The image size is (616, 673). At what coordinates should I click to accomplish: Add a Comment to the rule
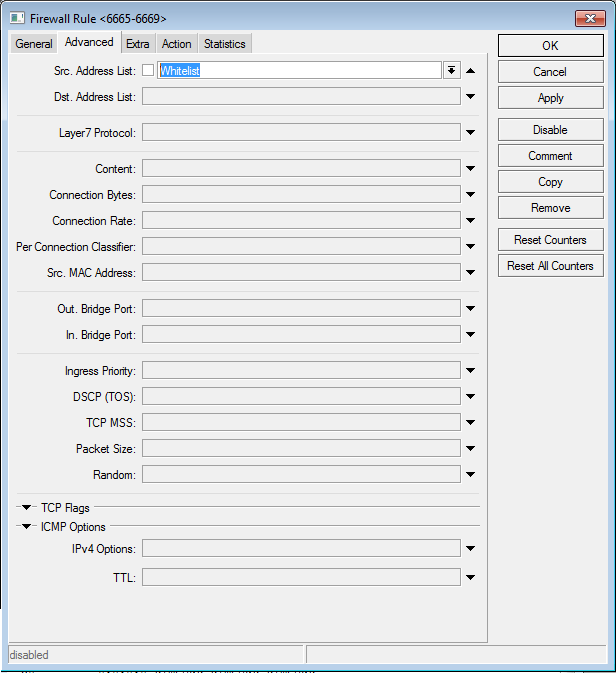[x=551, y=156]
